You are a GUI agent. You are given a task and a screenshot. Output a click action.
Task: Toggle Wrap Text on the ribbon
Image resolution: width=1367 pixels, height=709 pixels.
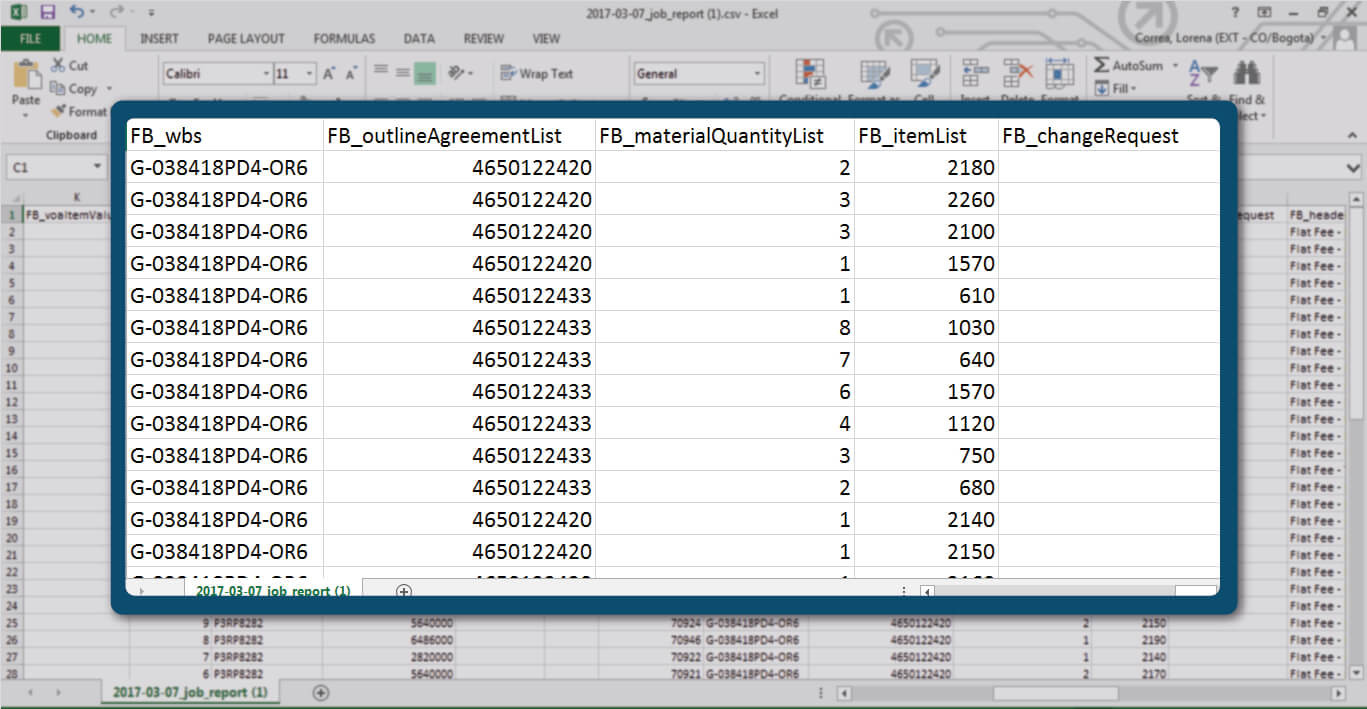[536, 74]
